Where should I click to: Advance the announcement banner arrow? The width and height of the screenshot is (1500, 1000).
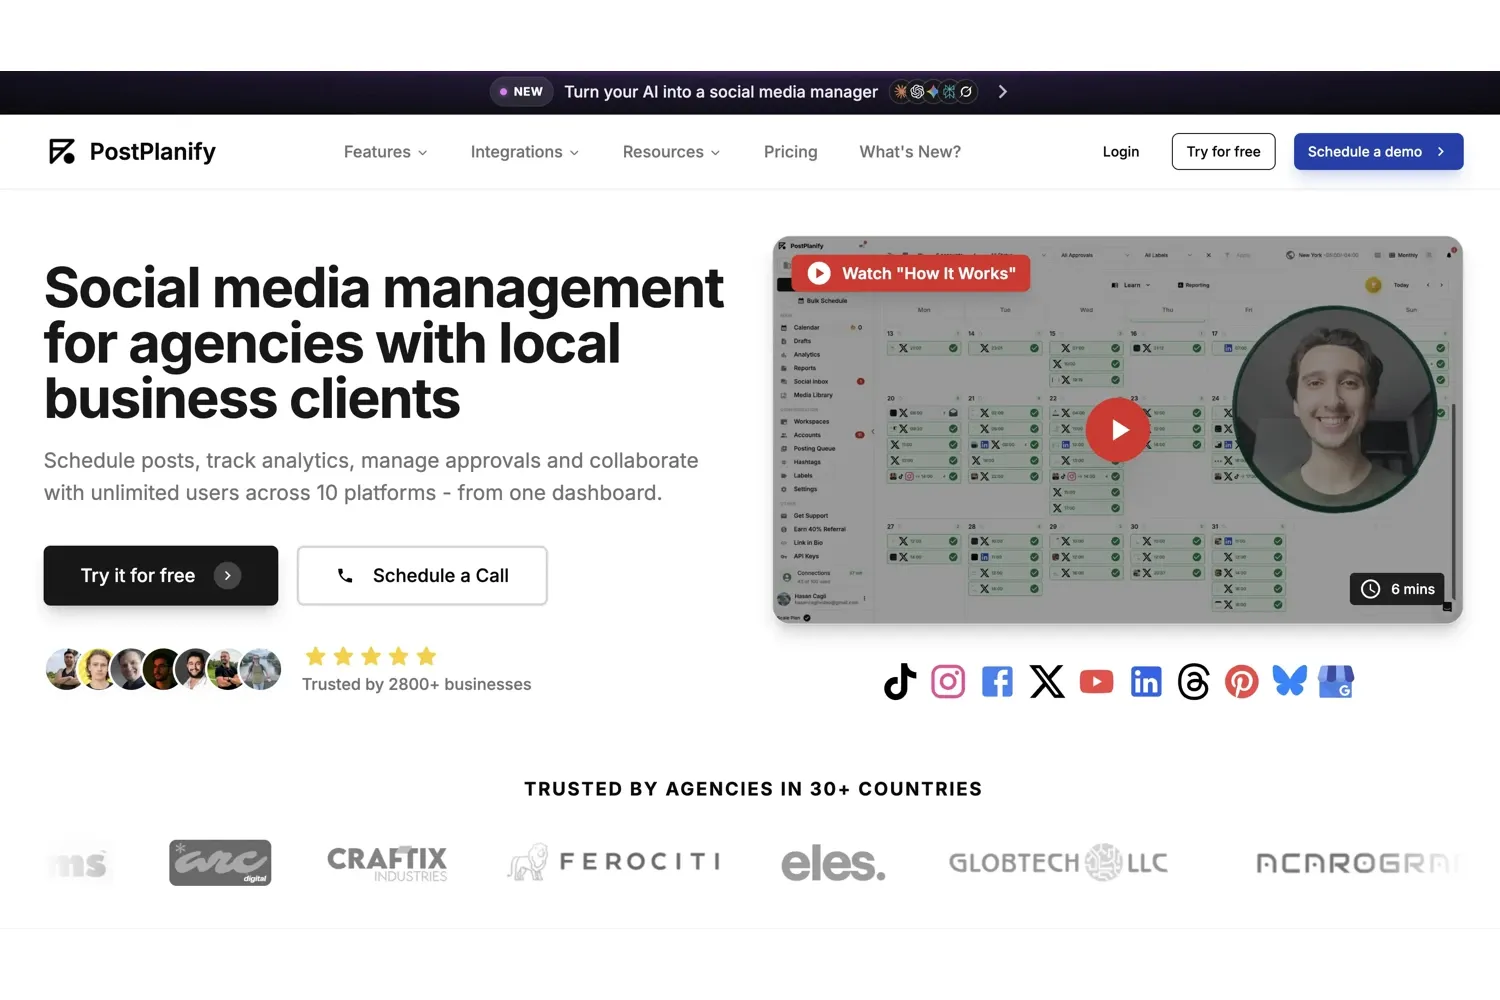tap(1002, 92)
